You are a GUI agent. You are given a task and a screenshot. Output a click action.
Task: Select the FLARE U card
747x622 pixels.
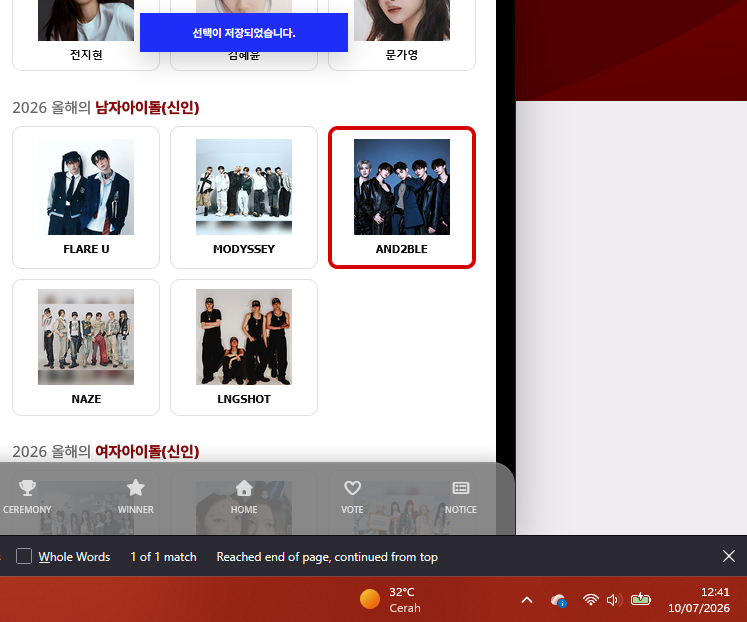tap(86, 197)
